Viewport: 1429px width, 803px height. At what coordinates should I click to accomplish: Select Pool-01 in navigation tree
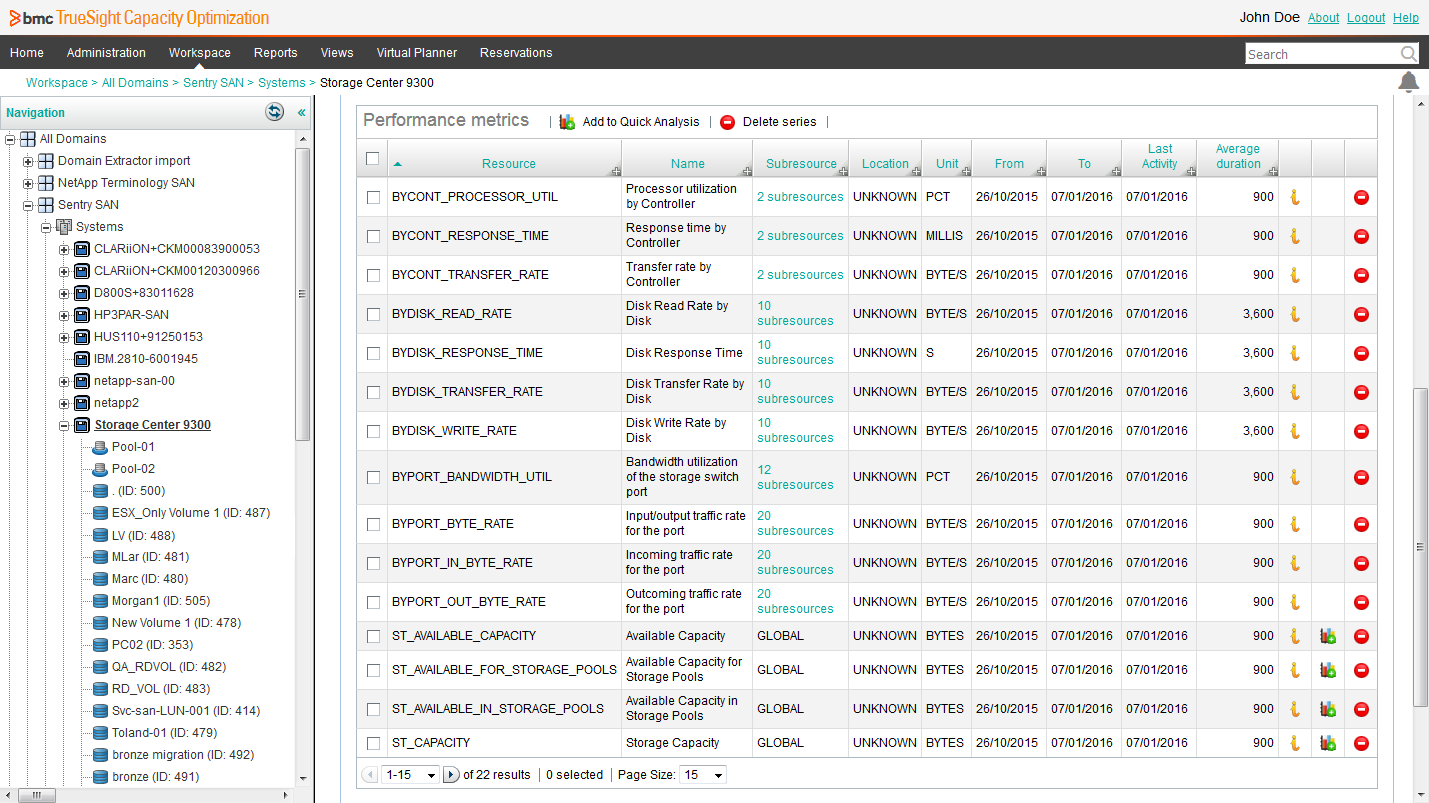133,447
